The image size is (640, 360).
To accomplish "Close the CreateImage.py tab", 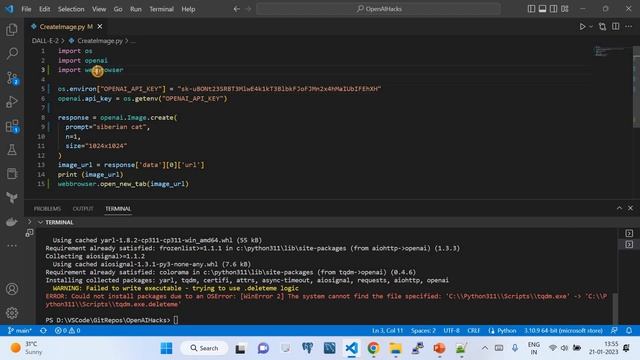I will (100, 27).
